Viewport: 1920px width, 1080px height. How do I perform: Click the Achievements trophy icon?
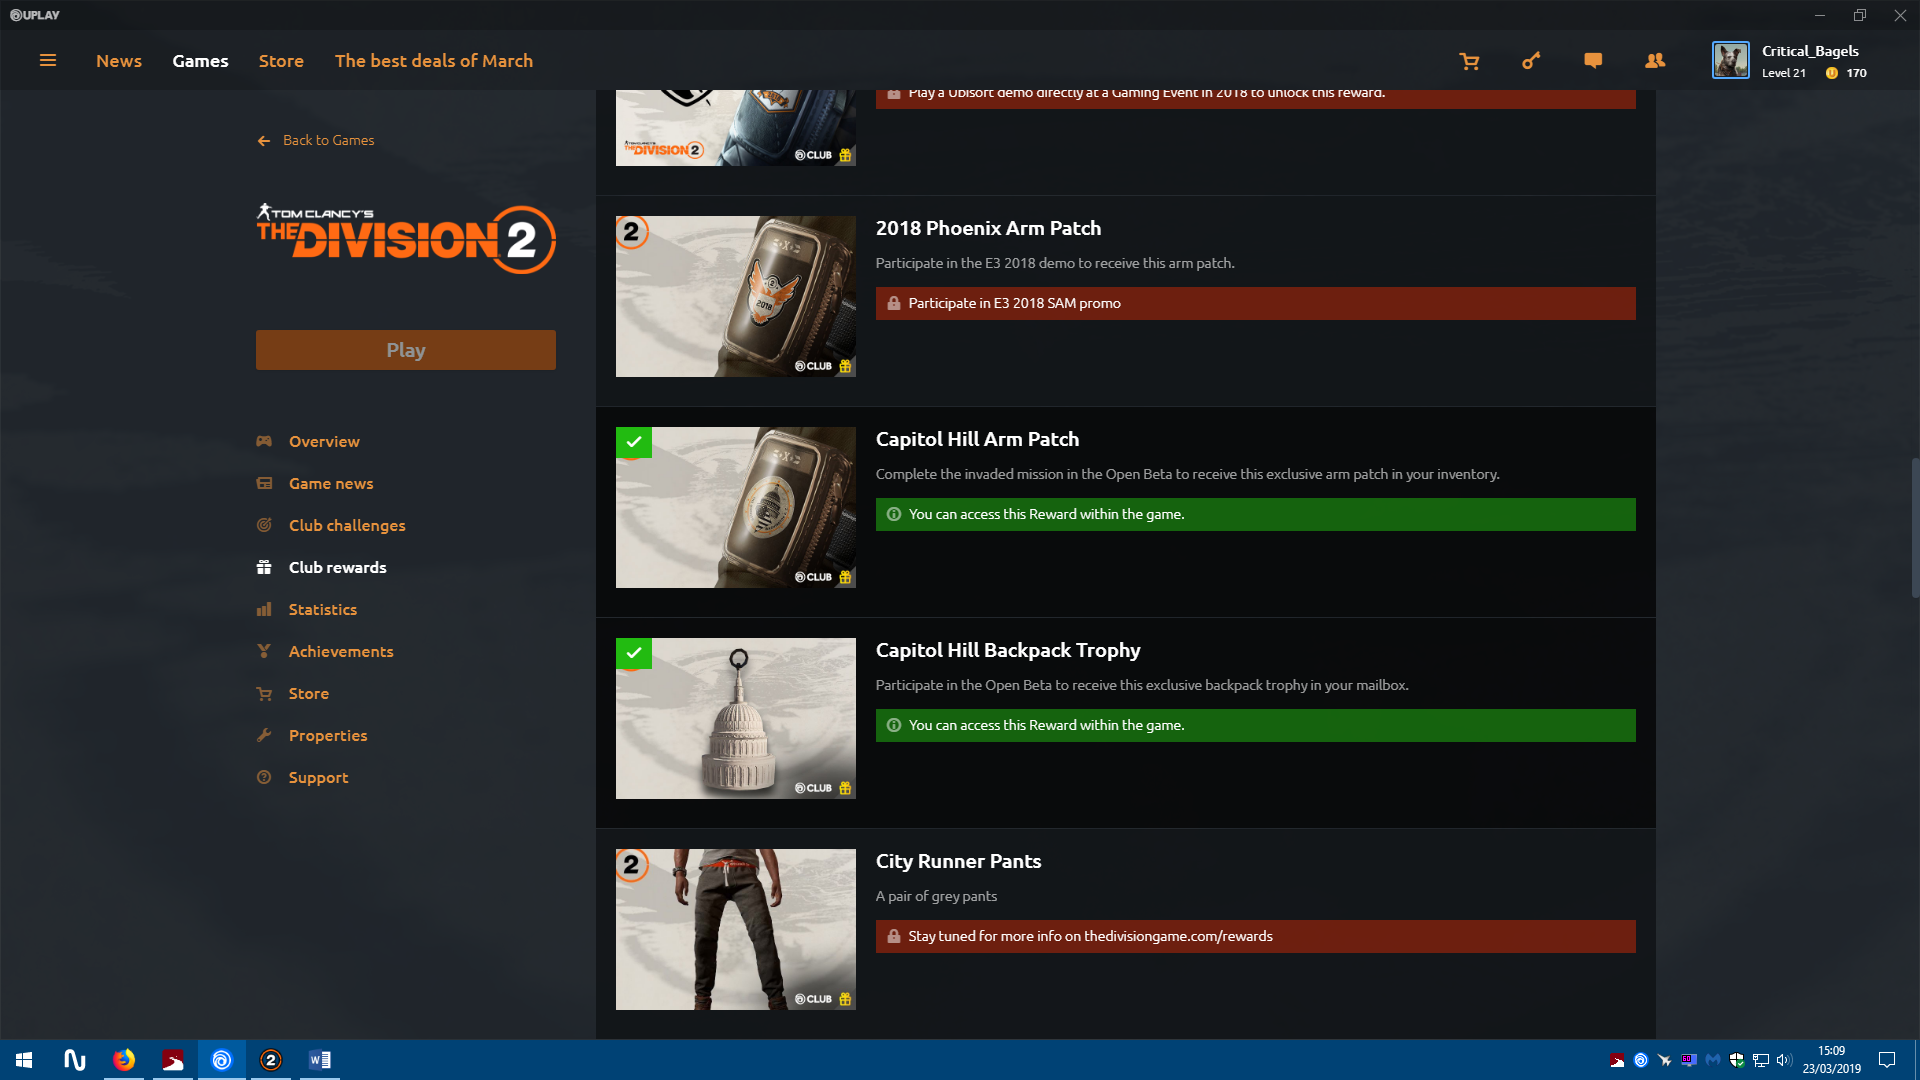pyautogui.click(x=264, y=651)
